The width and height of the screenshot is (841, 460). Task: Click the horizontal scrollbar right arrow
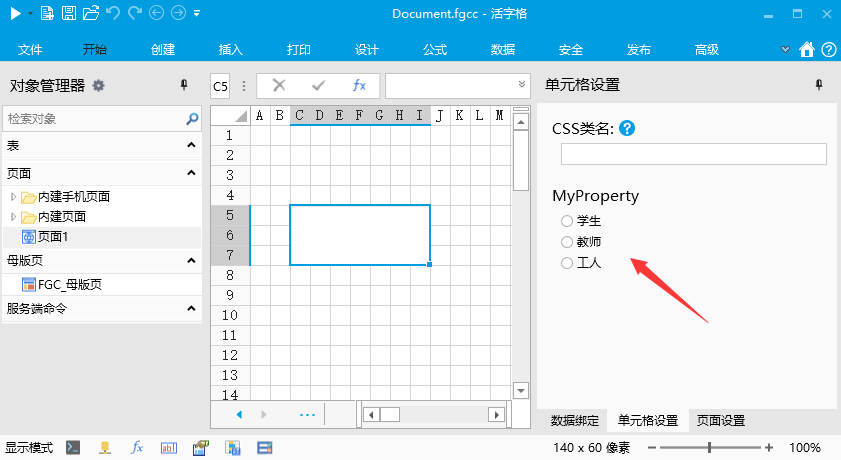[496, 414]
